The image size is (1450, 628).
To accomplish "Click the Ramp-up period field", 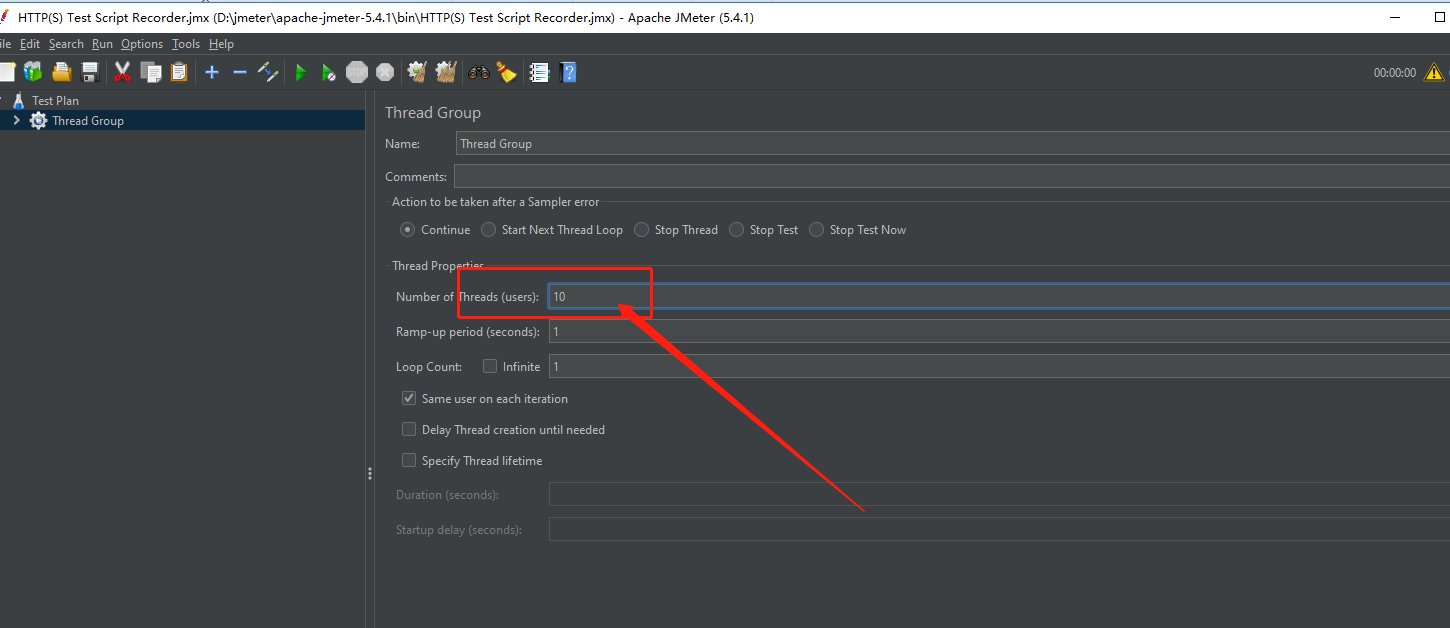I will coord(999,331).
